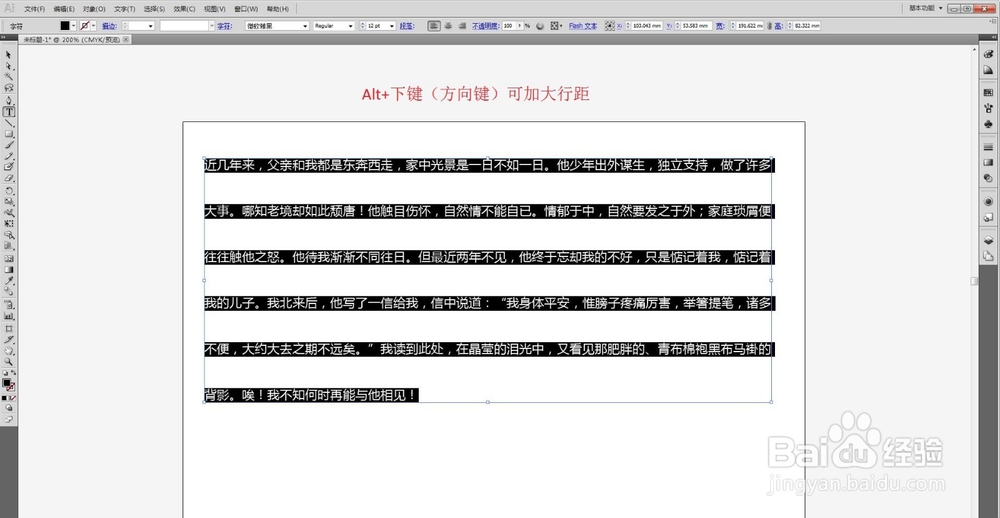Open the fill color dropdown arrow

point(74,26)
